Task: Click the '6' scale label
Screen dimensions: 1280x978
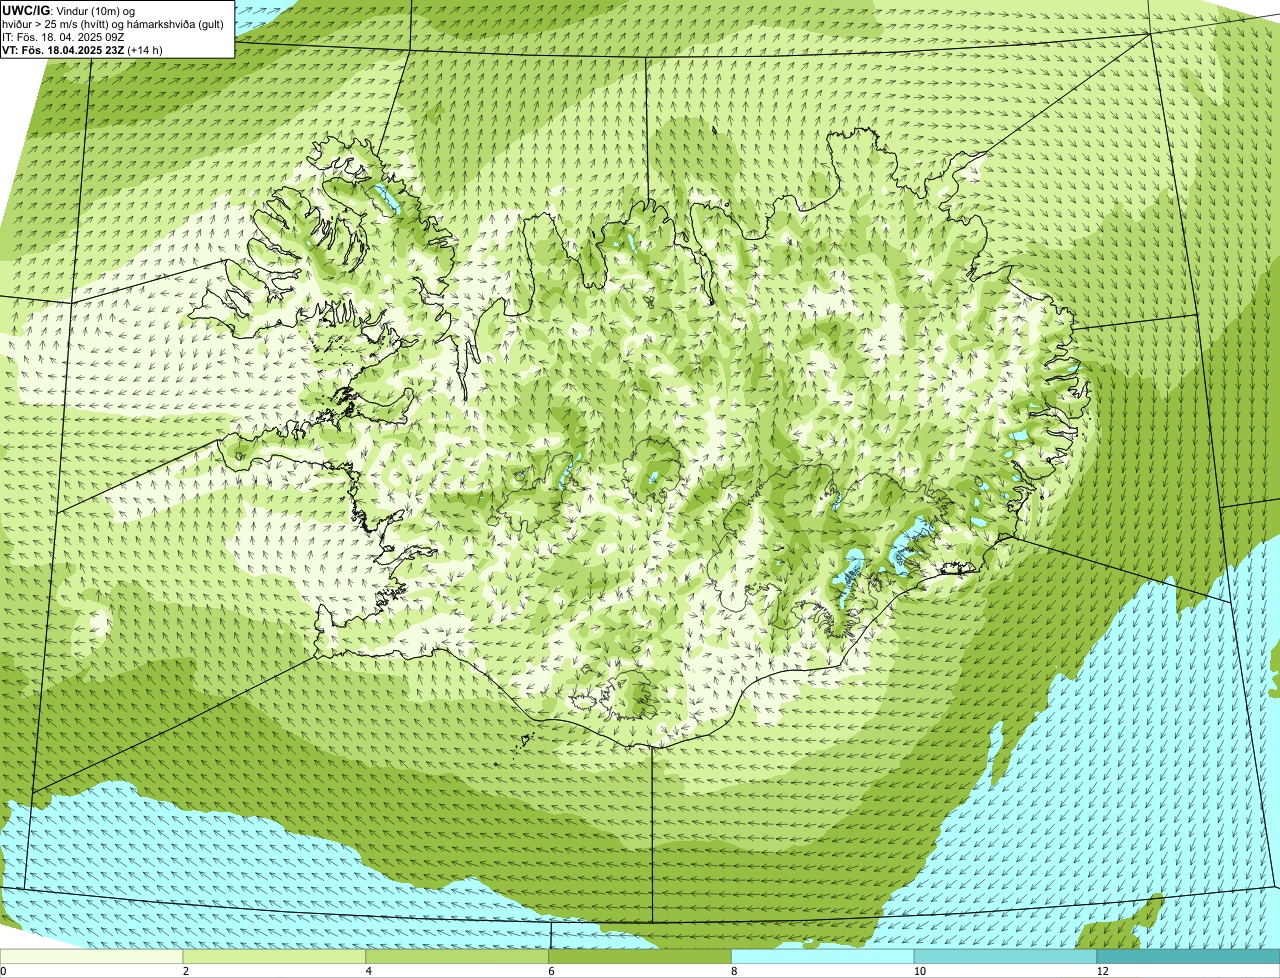Action: 551,971
